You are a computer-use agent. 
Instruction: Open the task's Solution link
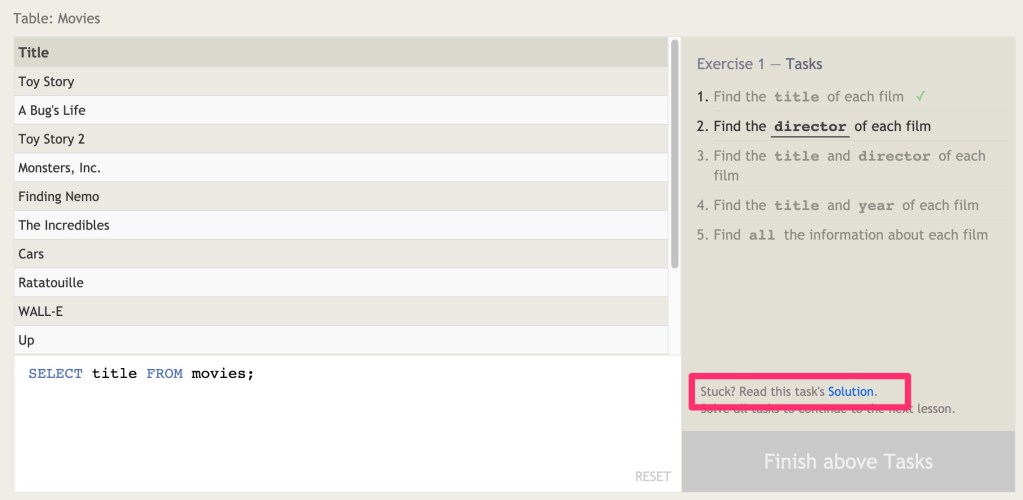coord(850,391)
